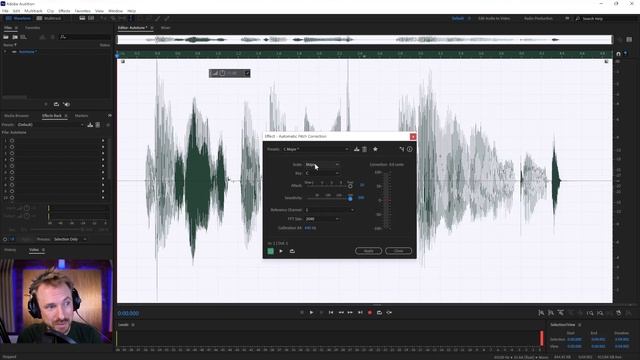Screen dimensions: 640x360
Task: Click the Sensitivity slider handle
Action: pyautogui.click(x=350, y=198)
